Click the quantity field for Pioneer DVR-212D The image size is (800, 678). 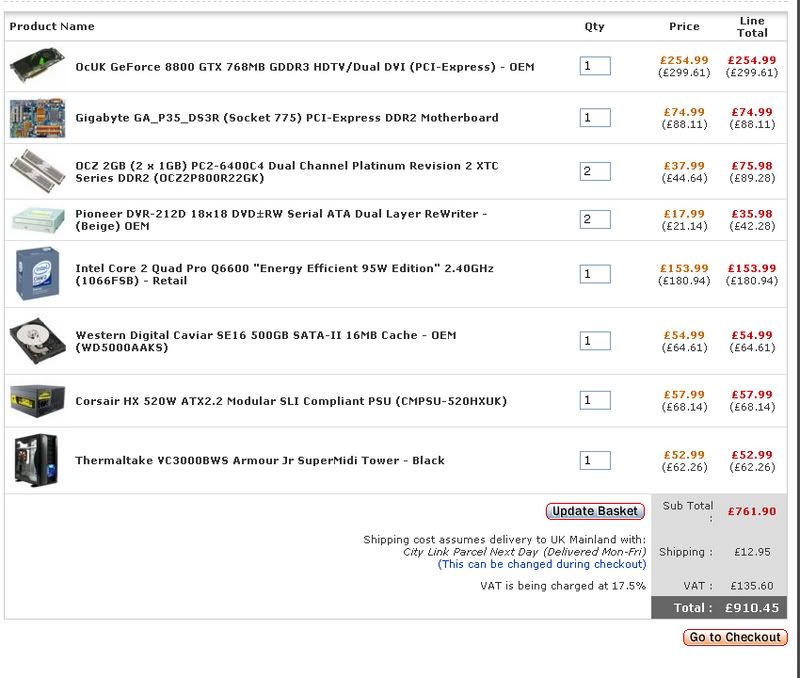[594, 219]
